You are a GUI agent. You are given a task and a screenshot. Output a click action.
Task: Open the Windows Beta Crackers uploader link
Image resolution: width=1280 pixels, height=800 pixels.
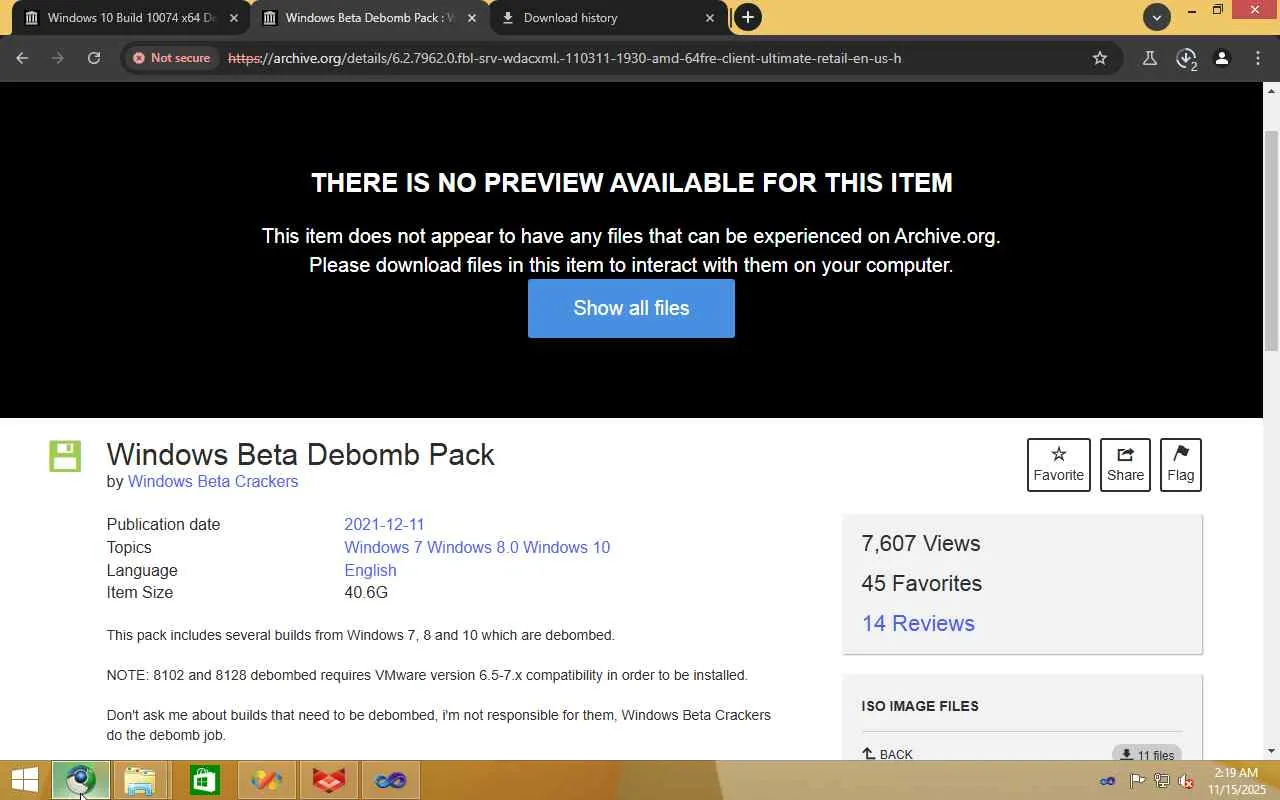click(x=213, y=482)
